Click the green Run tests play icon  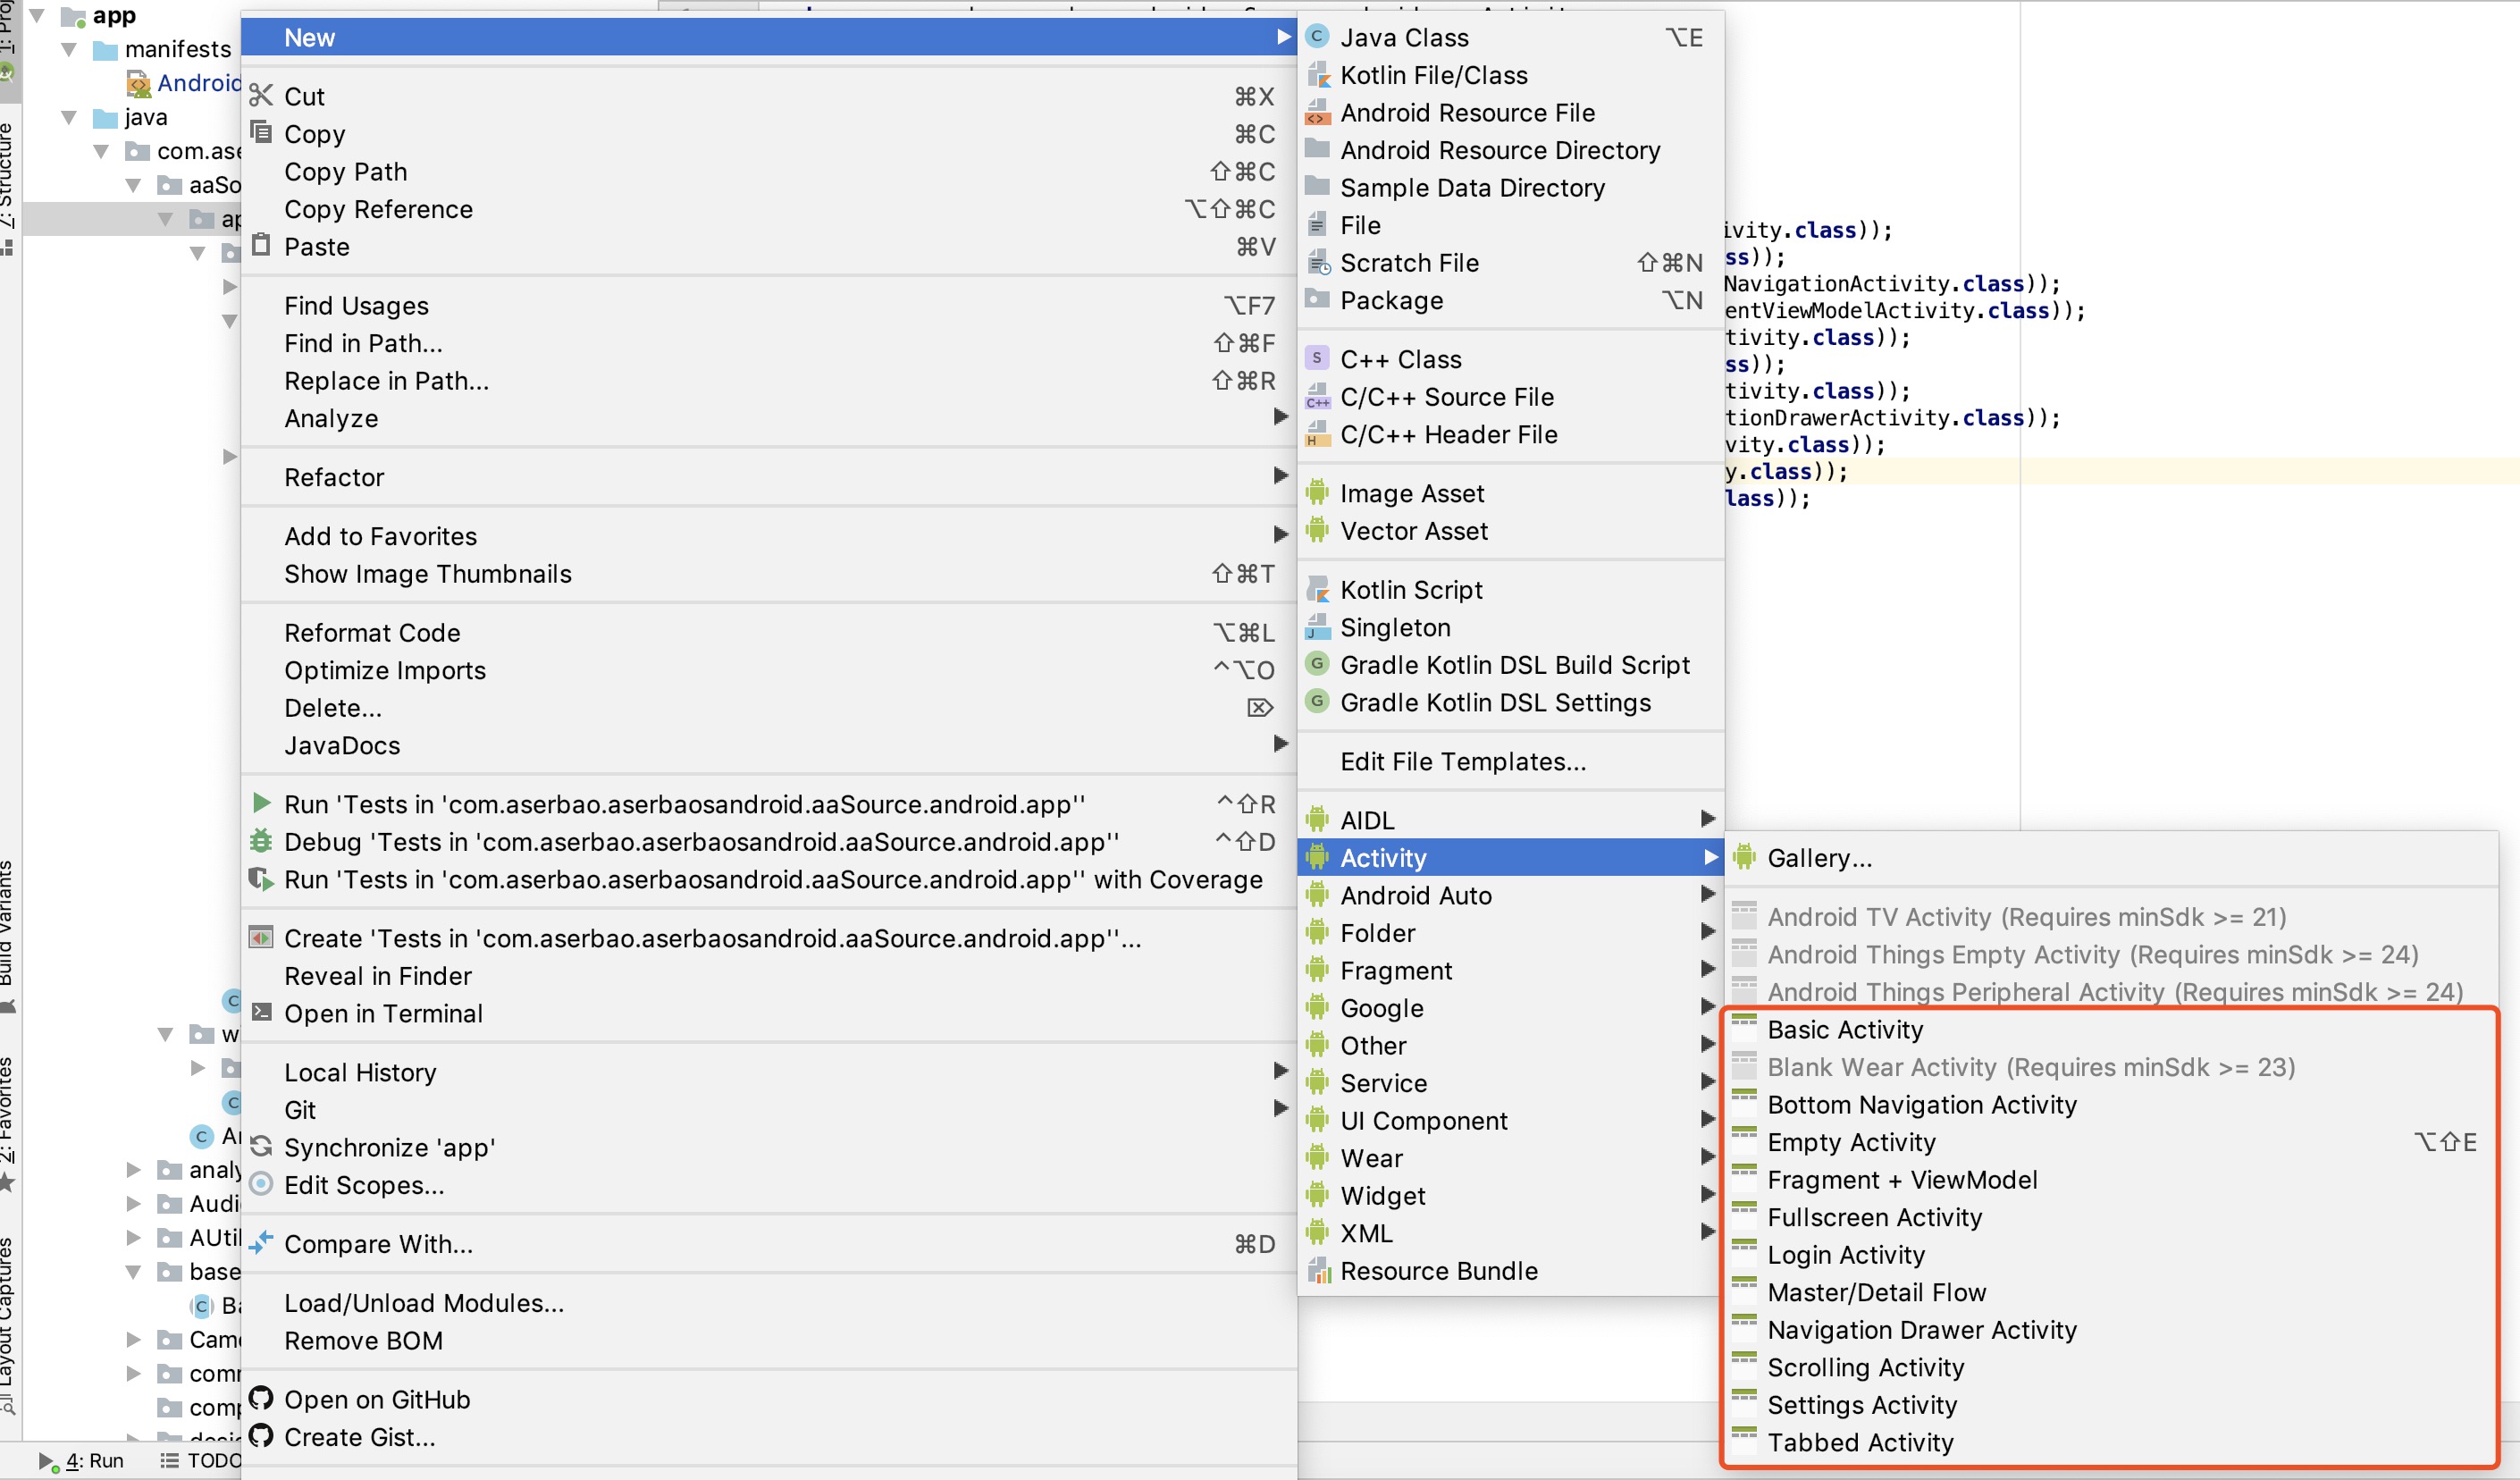(x=261, y=803)
